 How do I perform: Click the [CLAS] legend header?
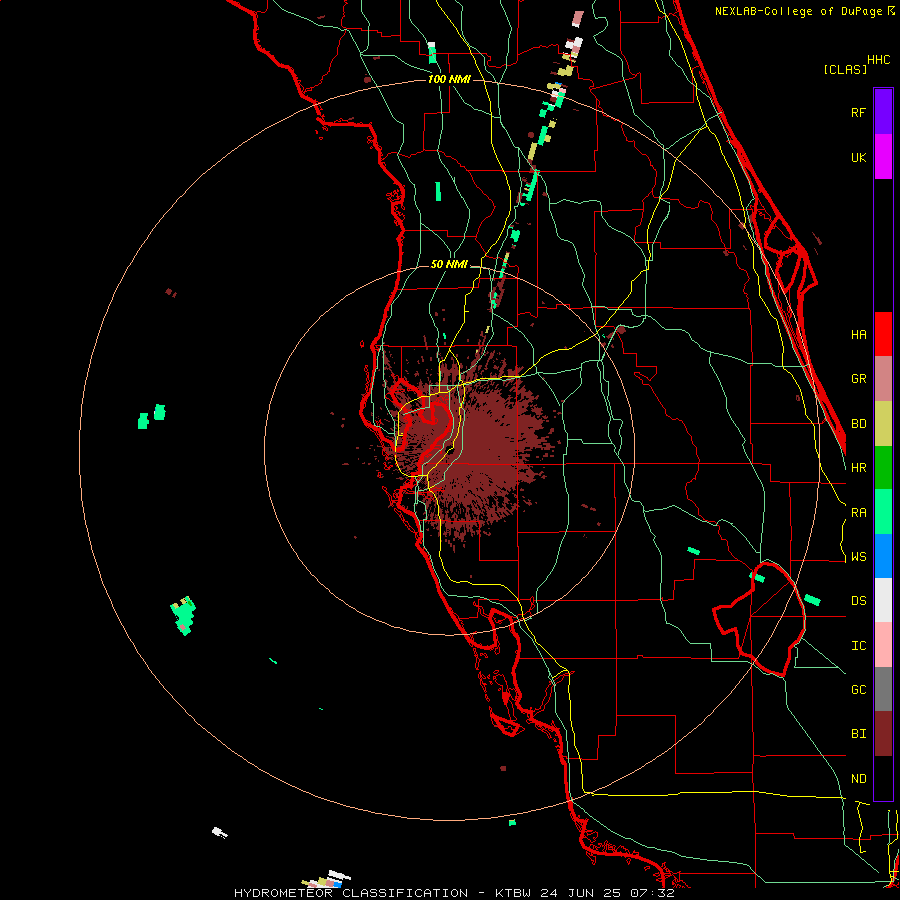click(845, 69)
